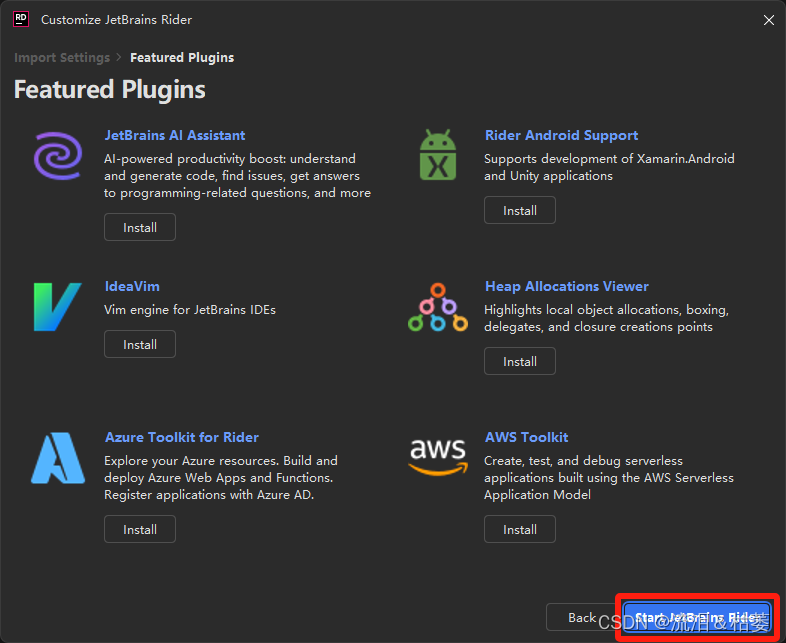The image size is (786, 643).
Task: Install the IdeaVim plugin
Action: pos(140,344)
